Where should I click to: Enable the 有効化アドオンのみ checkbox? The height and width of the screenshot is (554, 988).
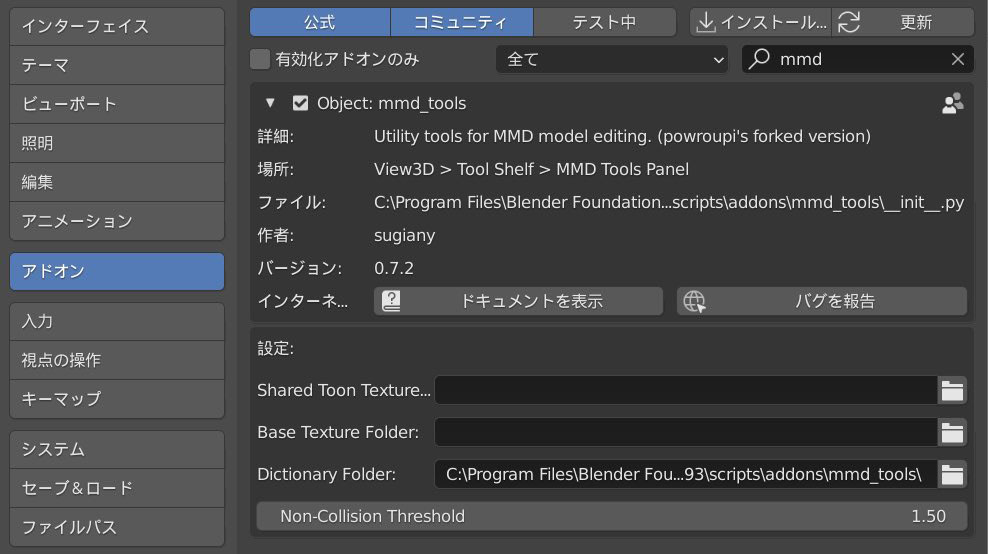[260, 59]
